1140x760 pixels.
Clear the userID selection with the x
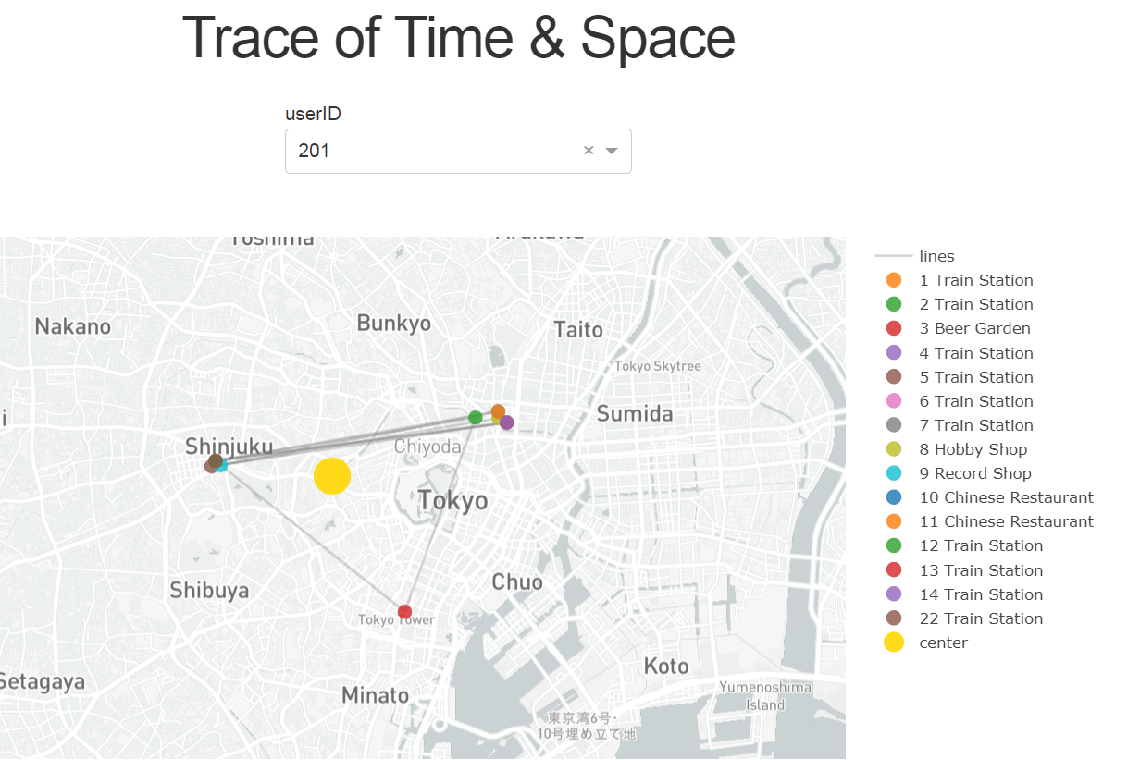[x=588, y=150]
